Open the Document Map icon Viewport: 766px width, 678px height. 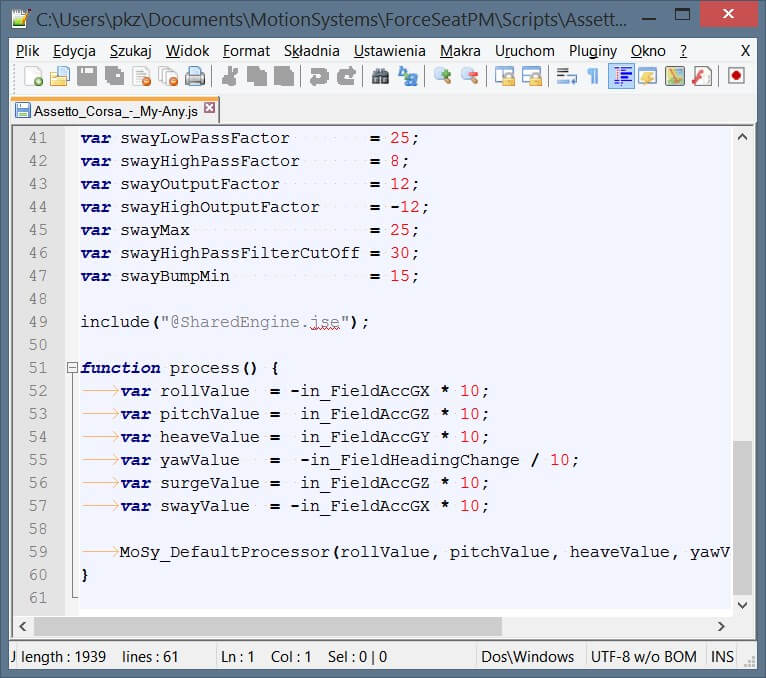tap(675, 77)
